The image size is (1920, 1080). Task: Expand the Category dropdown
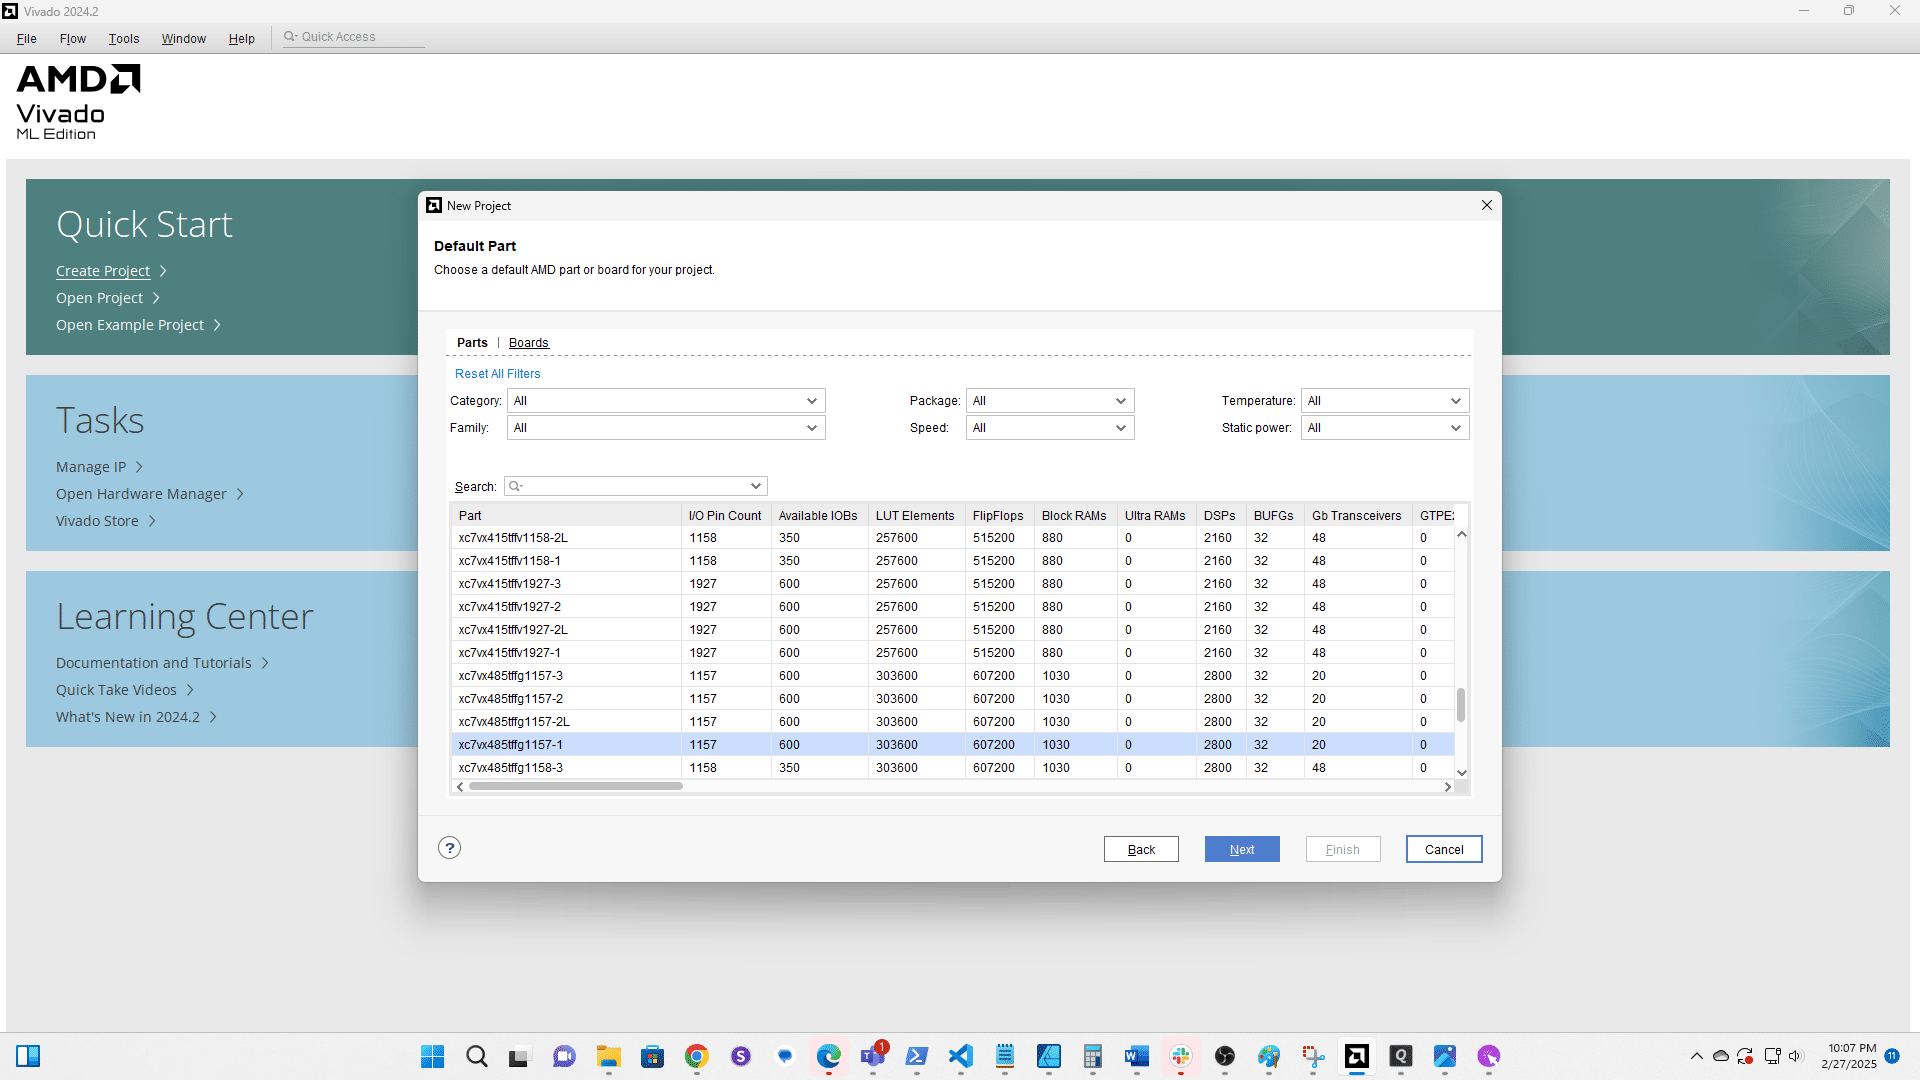pos(666,401)
